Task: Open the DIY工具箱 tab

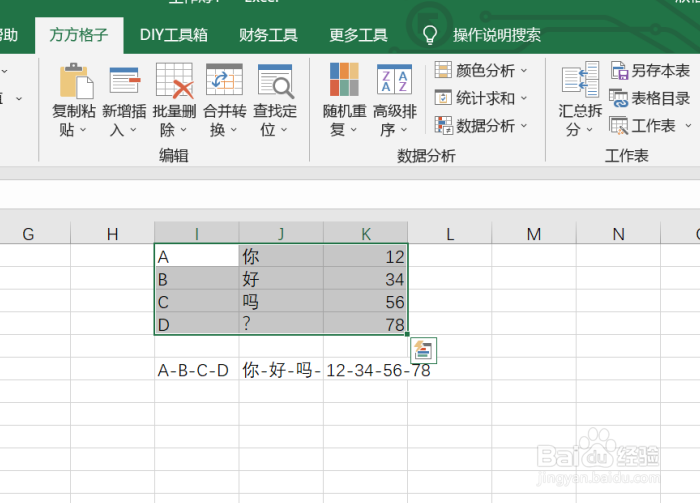Action: (174, 35)
